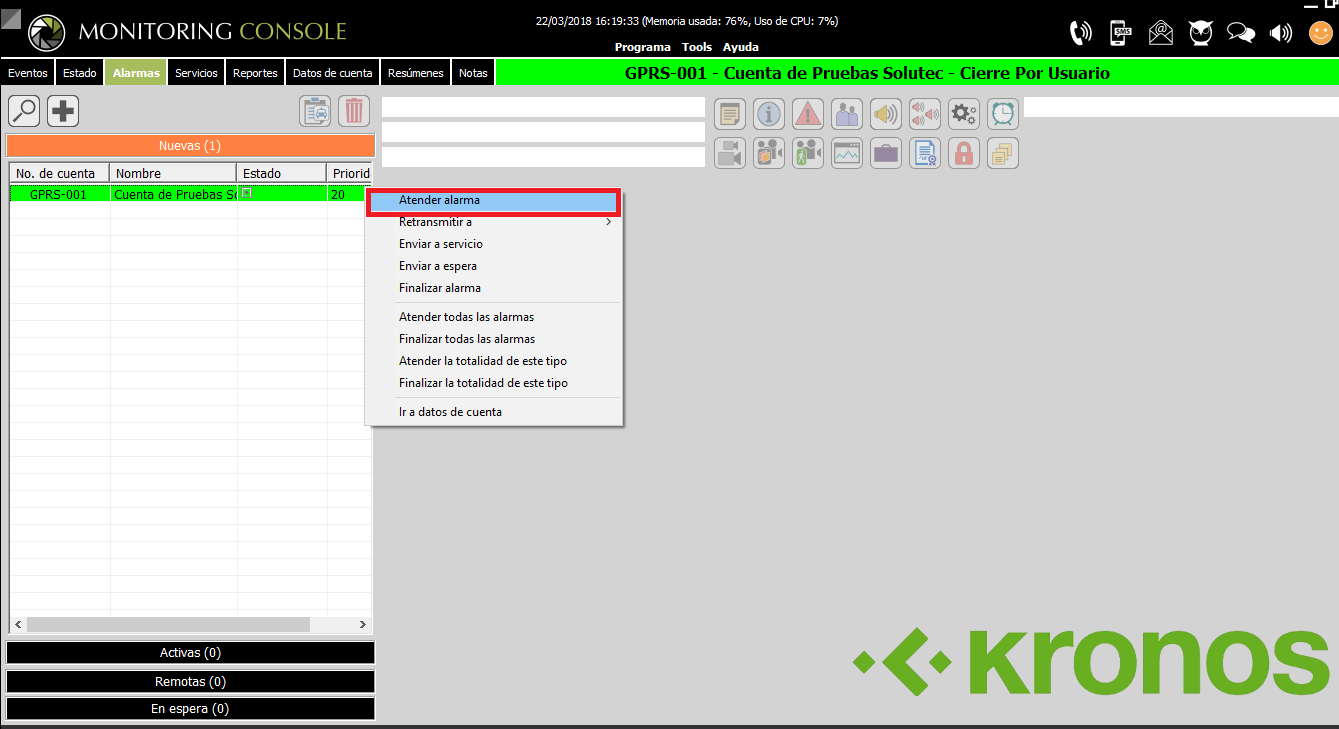Open the sticky note icon in toolbar
1339x729 pixels.
pos(730,114)
